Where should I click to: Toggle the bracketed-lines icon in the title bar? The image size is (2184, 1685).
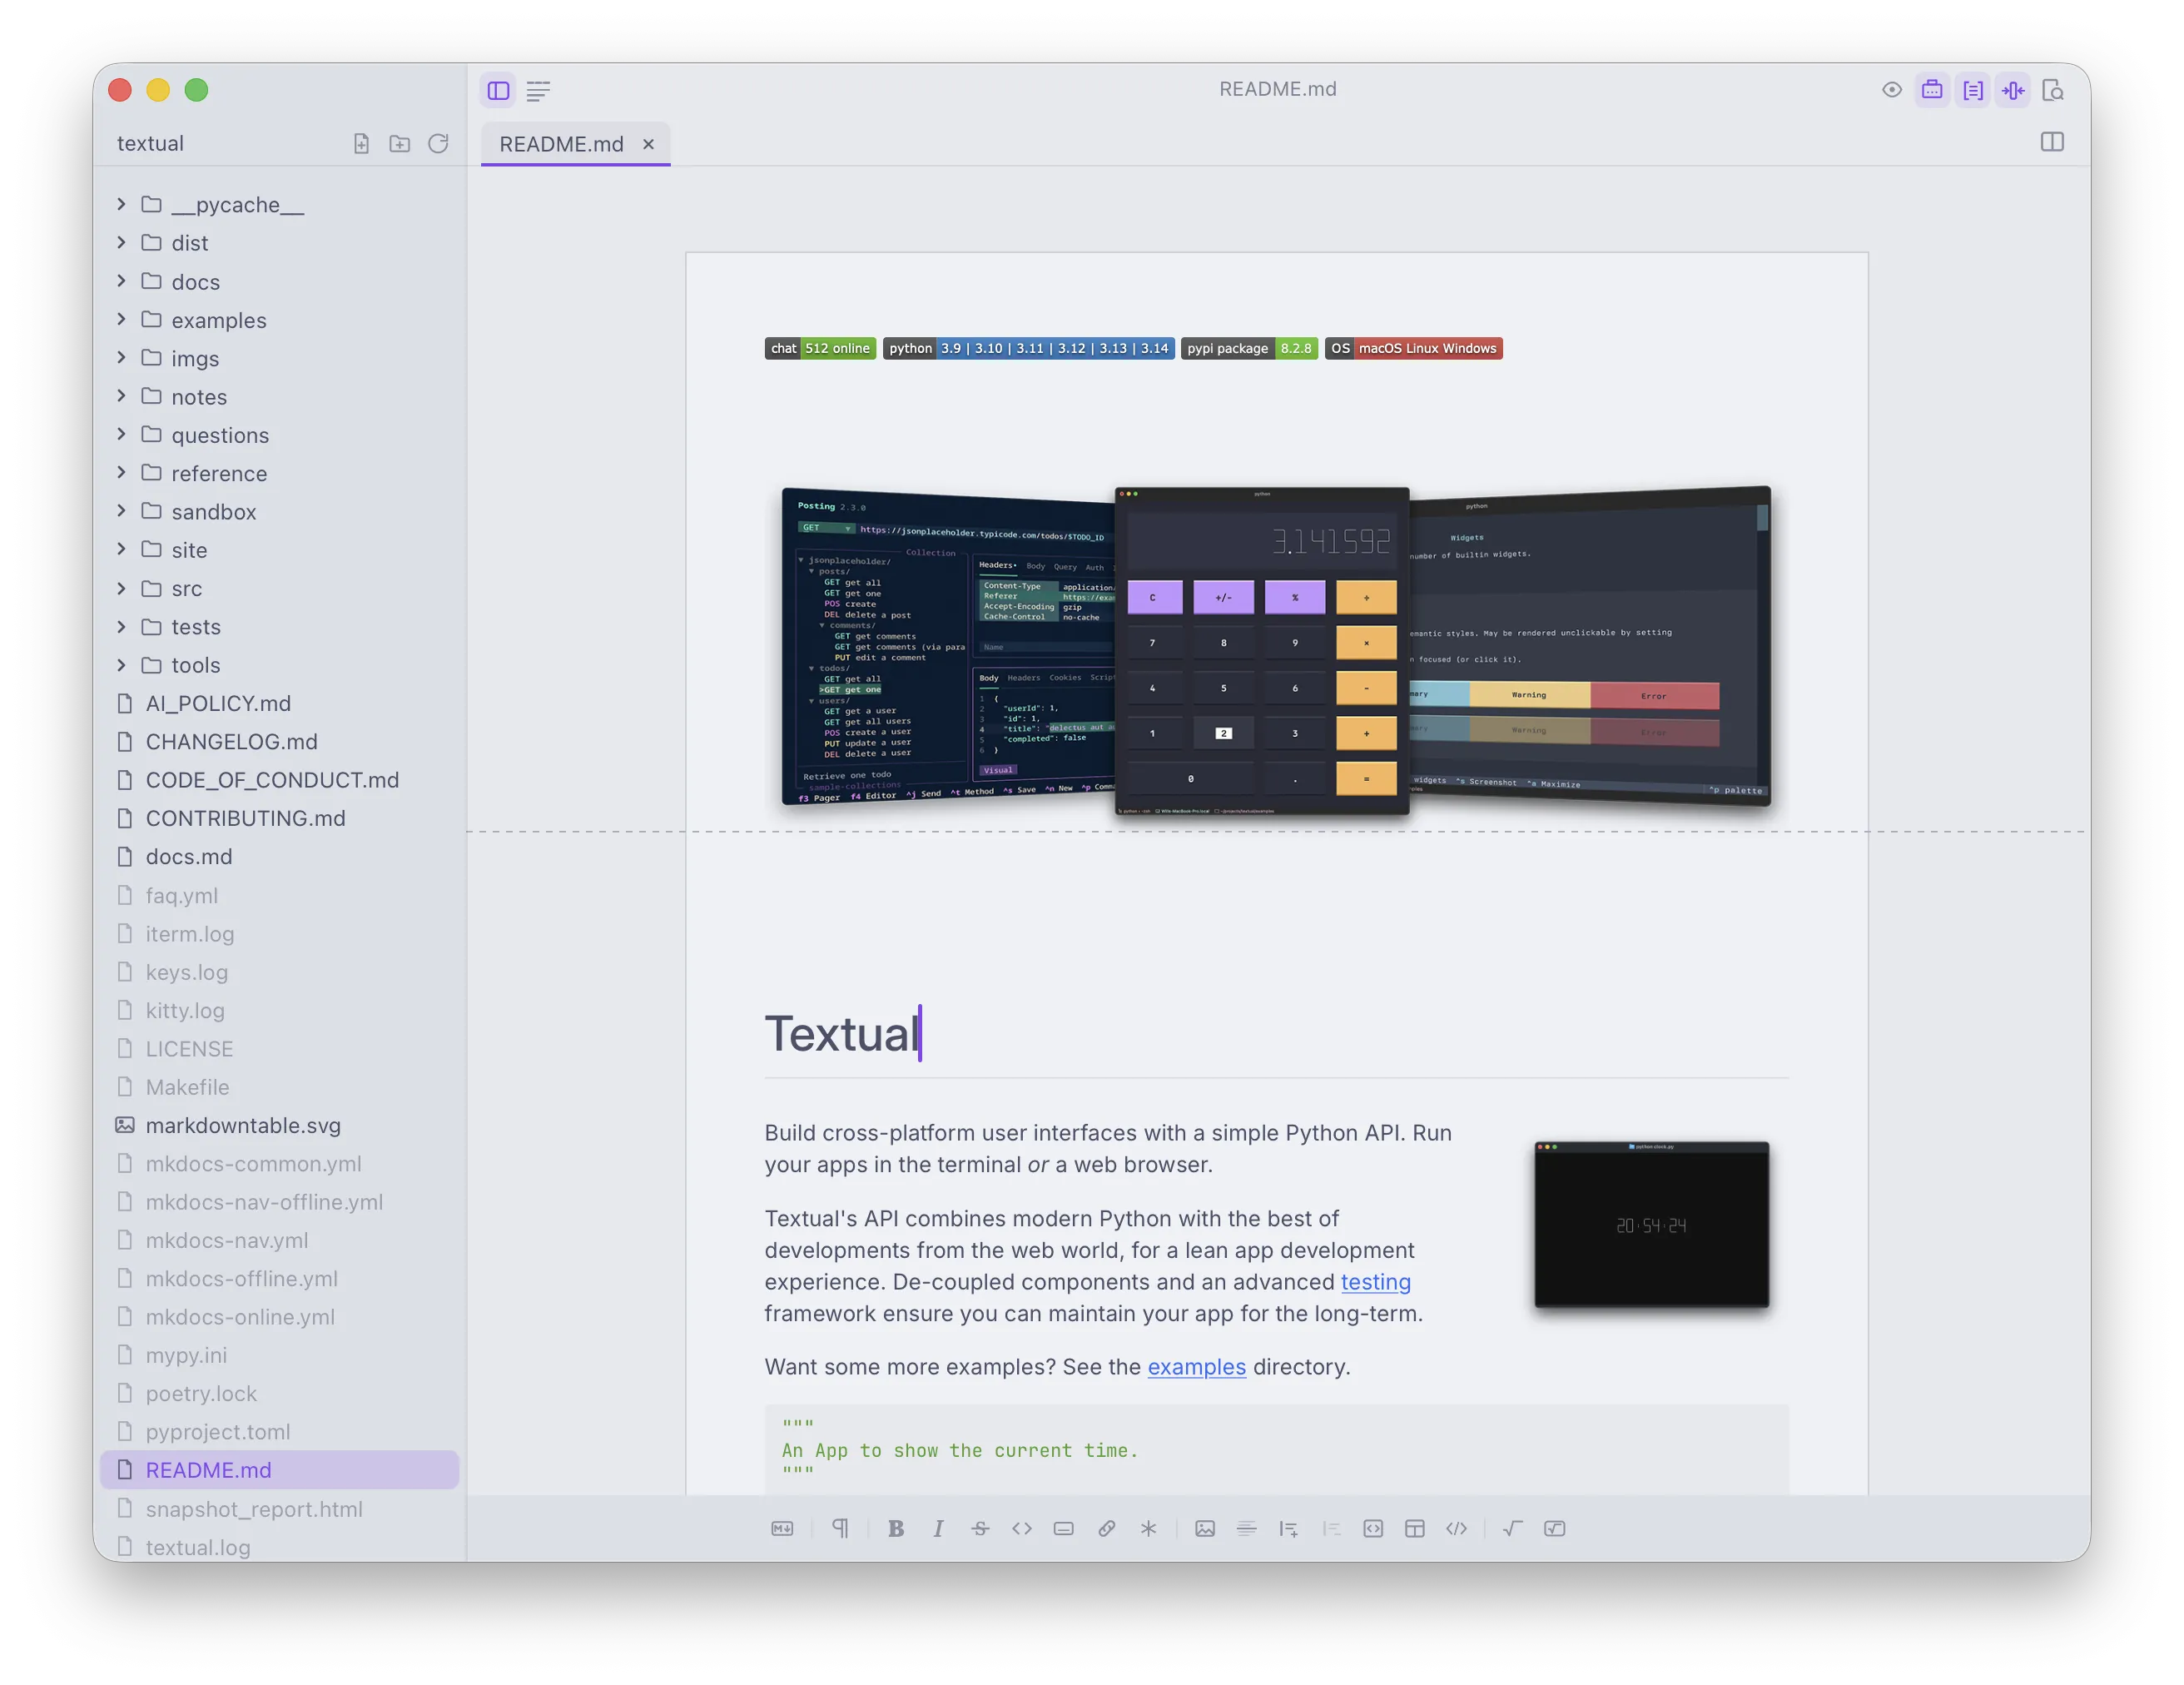(1973, 90)
